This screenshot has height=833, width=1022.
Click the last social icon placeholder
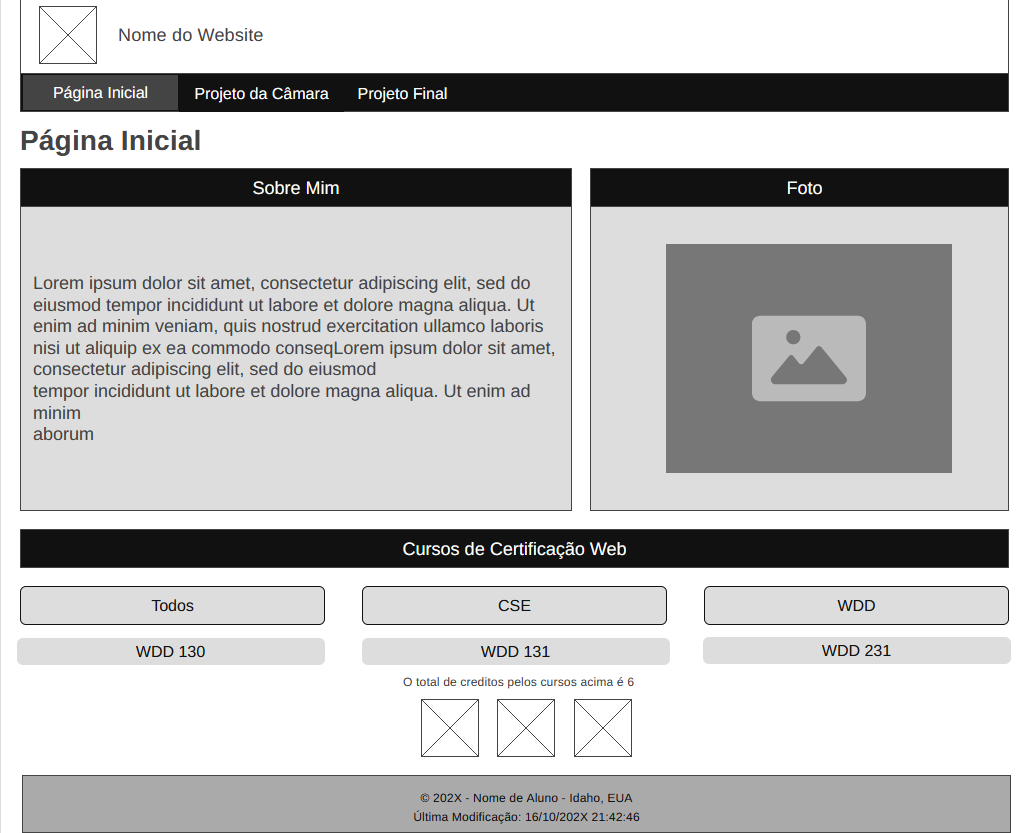(603, 728)
